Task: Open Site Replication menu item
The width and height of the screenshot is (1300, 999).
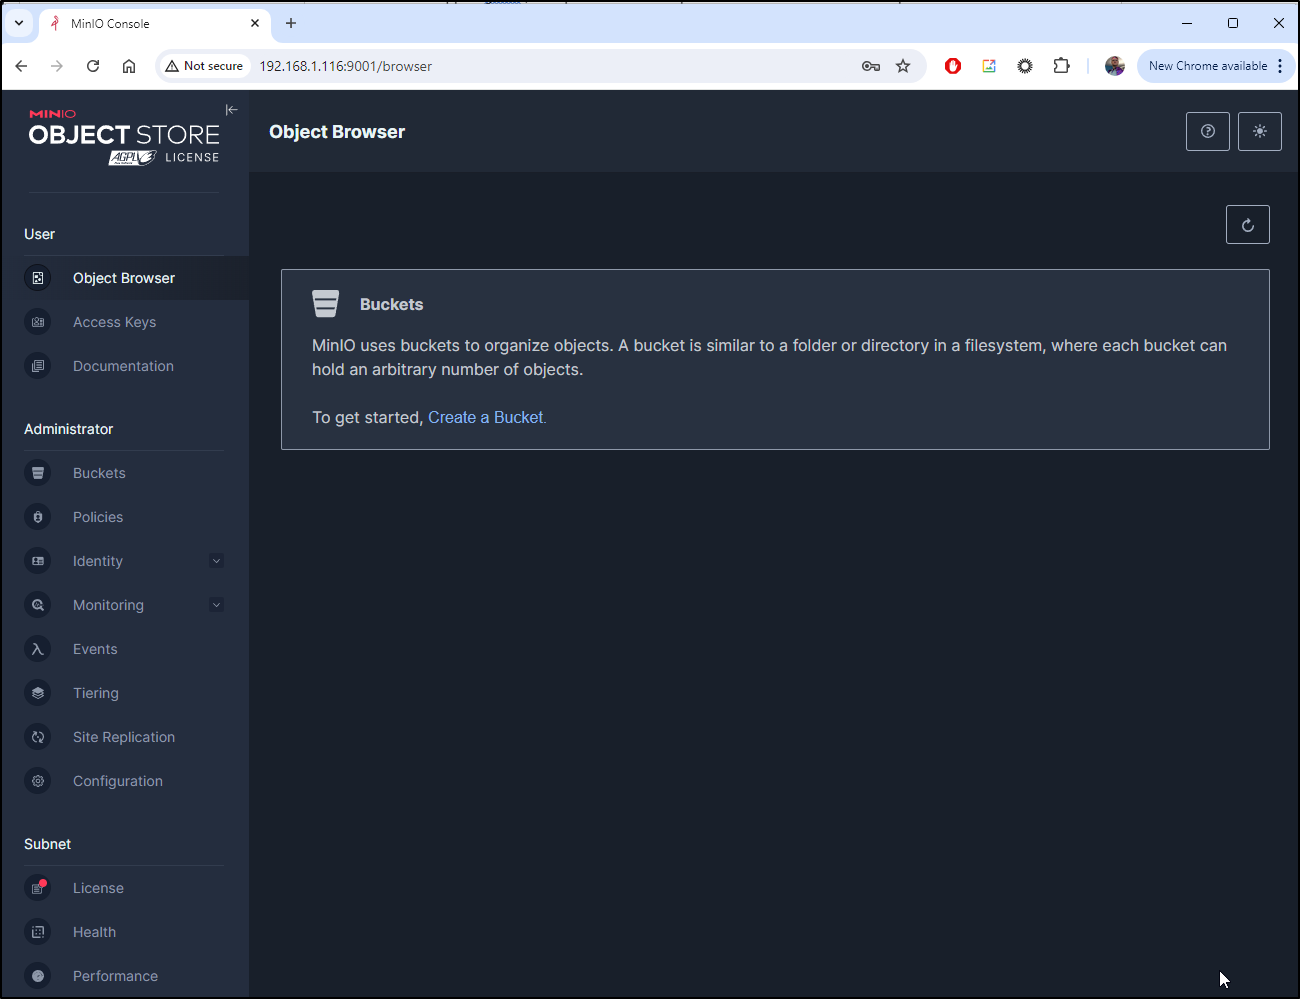Action: pos(125,737)
